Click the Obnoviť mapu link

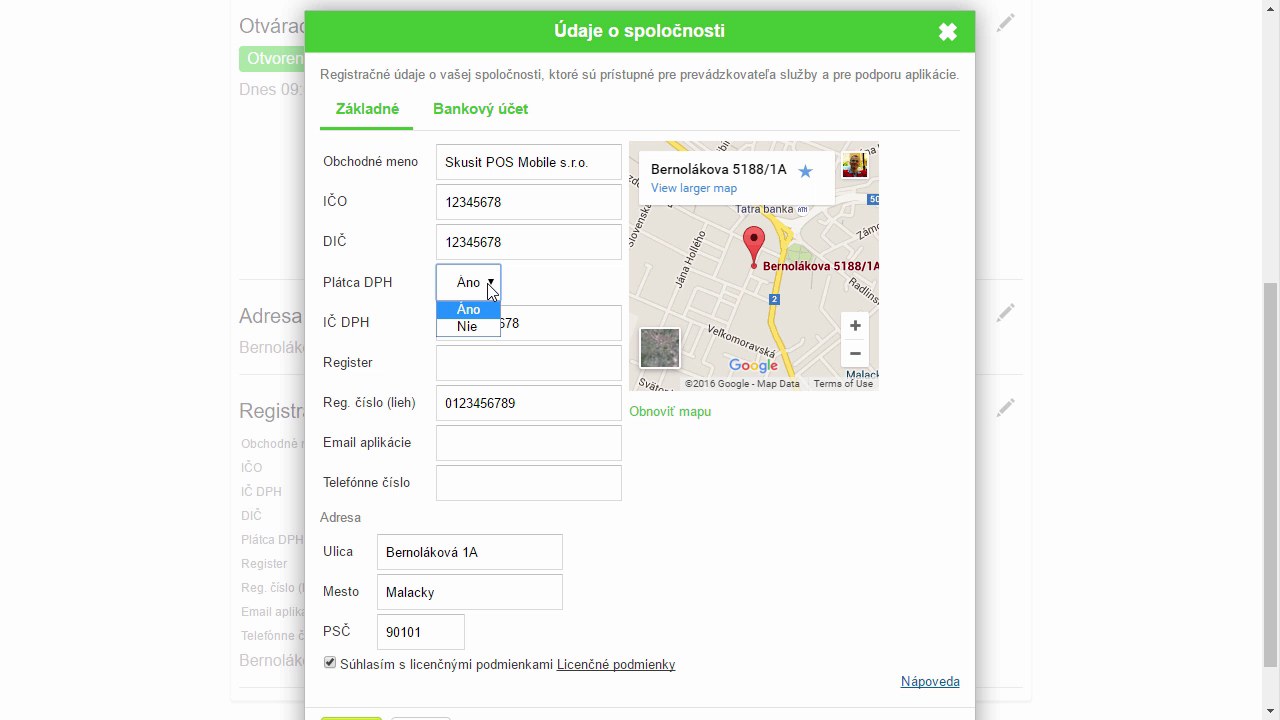(x=670, y=411)
